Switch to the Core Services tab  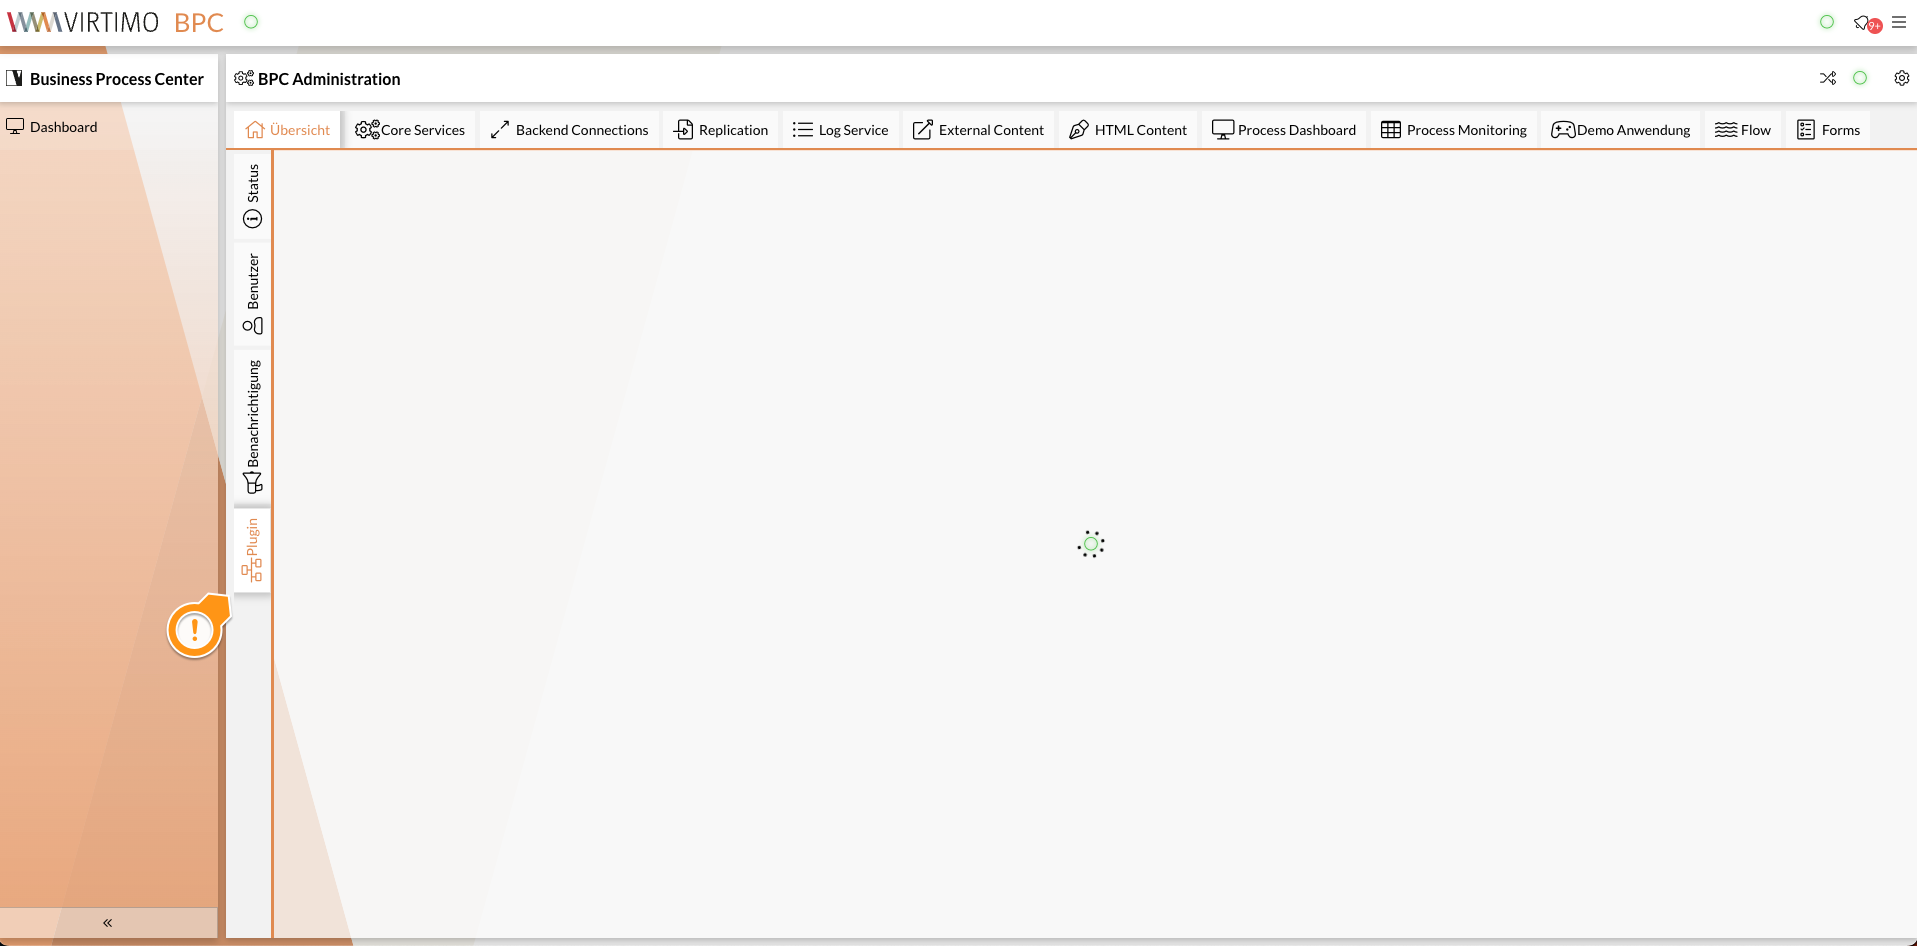coord(409,129)
